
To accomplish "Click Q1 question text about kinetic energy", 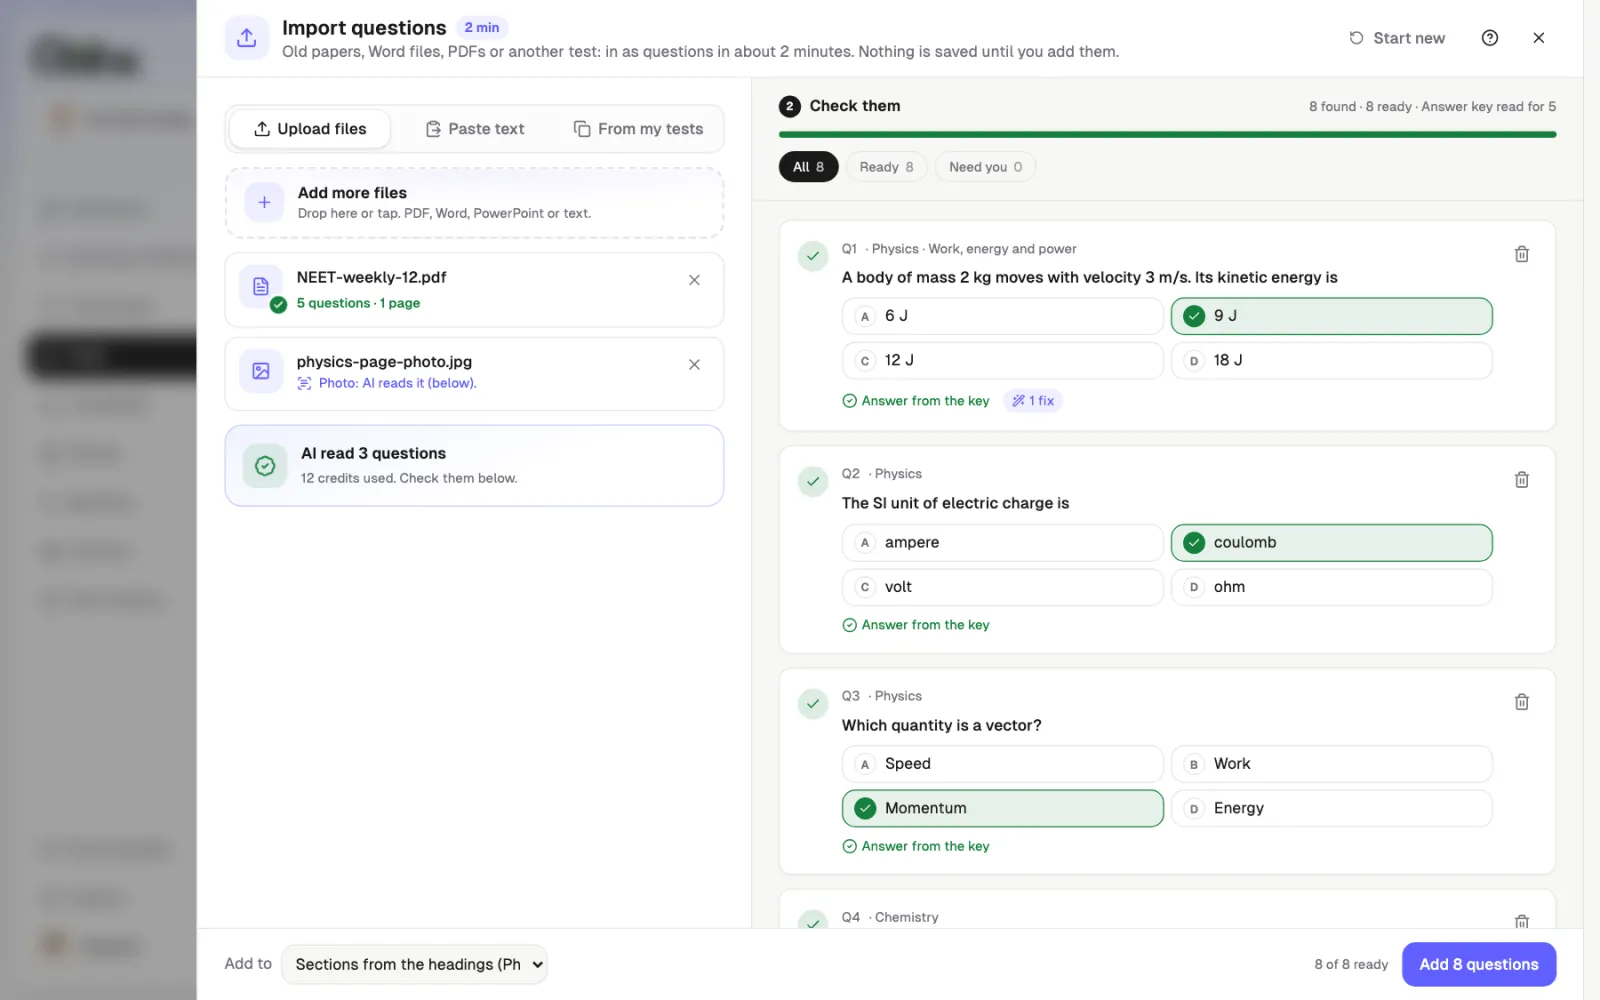I will (1089, 278).
